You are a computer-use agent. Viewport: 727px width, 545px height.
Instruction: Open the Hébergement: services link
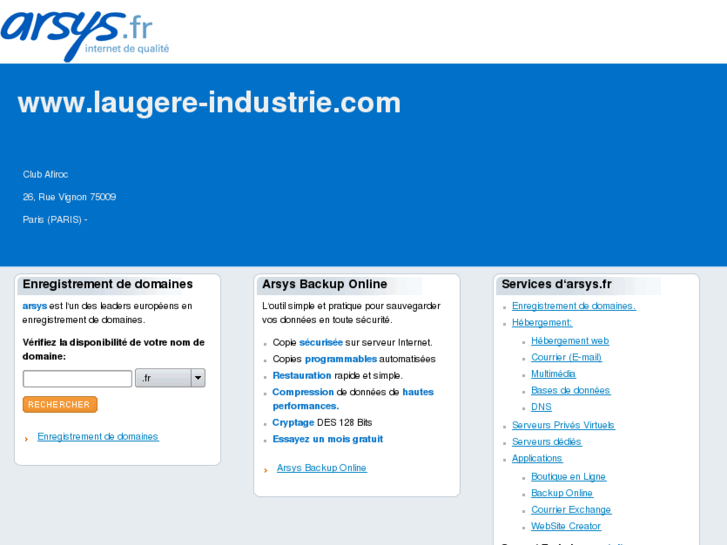click(x=542, y=322)
